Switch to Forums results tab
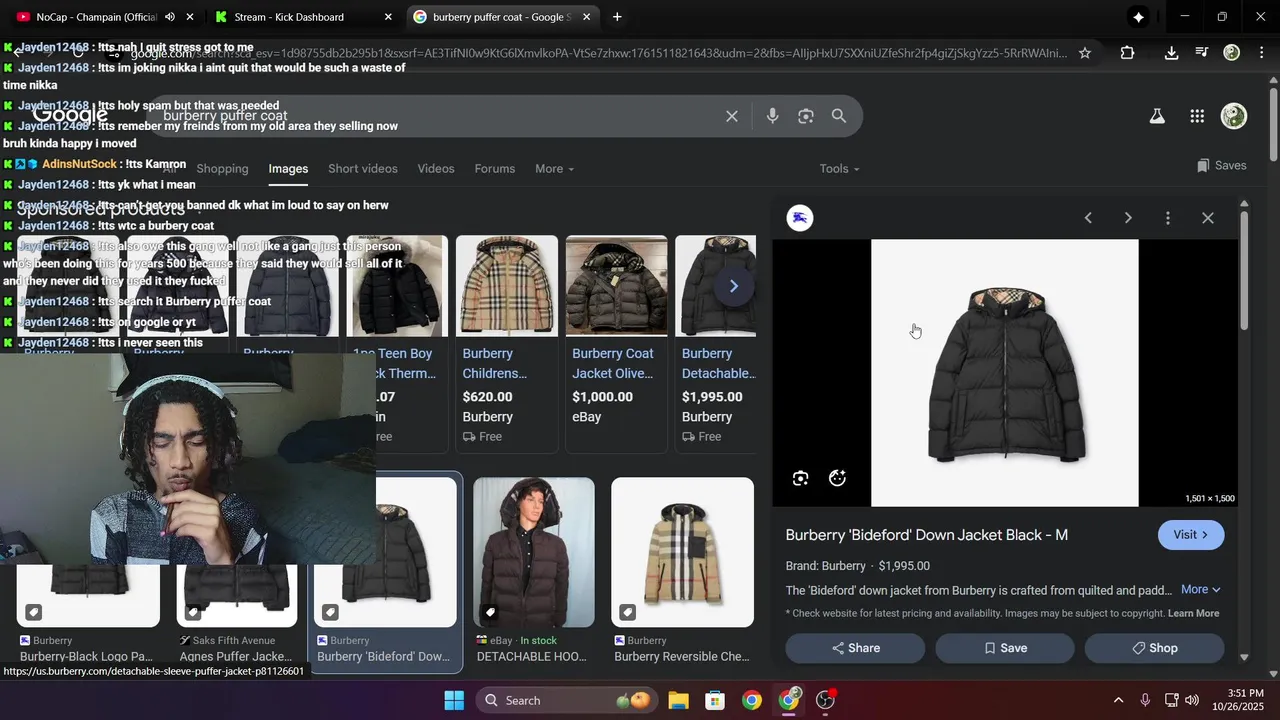The height and width of the screenshot is (720, 1280). (495, 169)
